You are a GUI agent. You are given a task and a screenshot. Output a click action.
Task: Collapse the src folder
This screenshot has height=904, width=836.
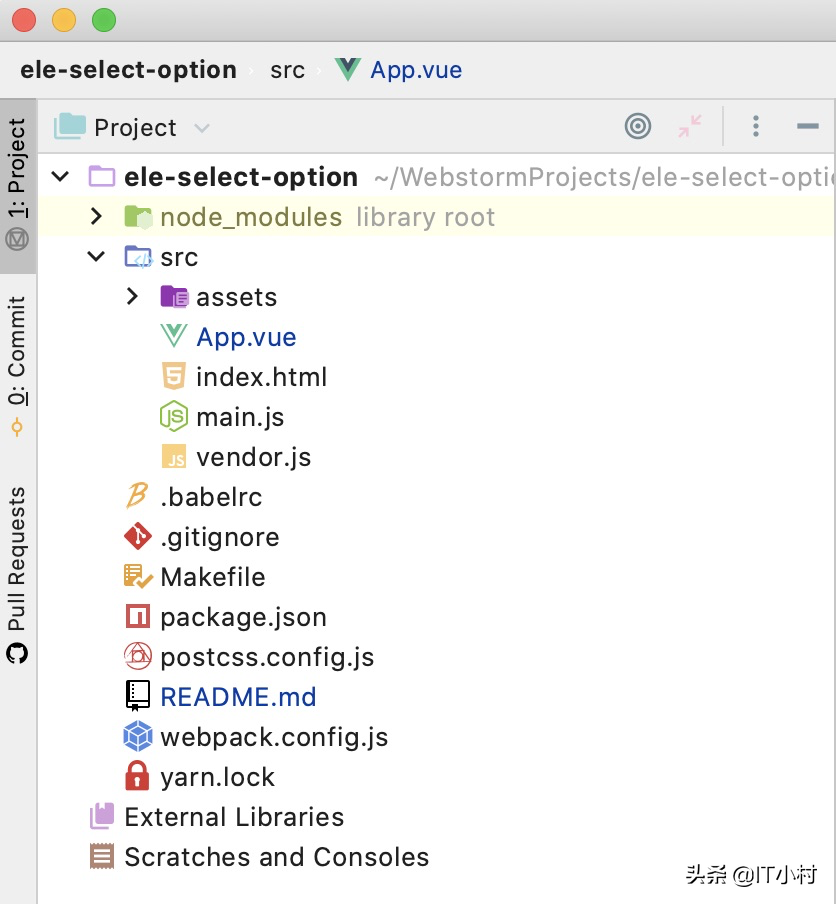click(x=96, y=256)
